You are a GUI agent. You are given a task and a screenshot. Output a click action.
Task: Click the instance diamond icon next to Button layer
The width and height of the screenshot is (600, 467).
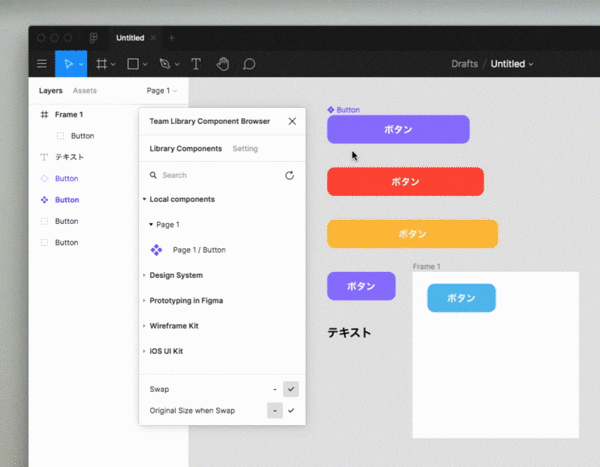[44, 178]
